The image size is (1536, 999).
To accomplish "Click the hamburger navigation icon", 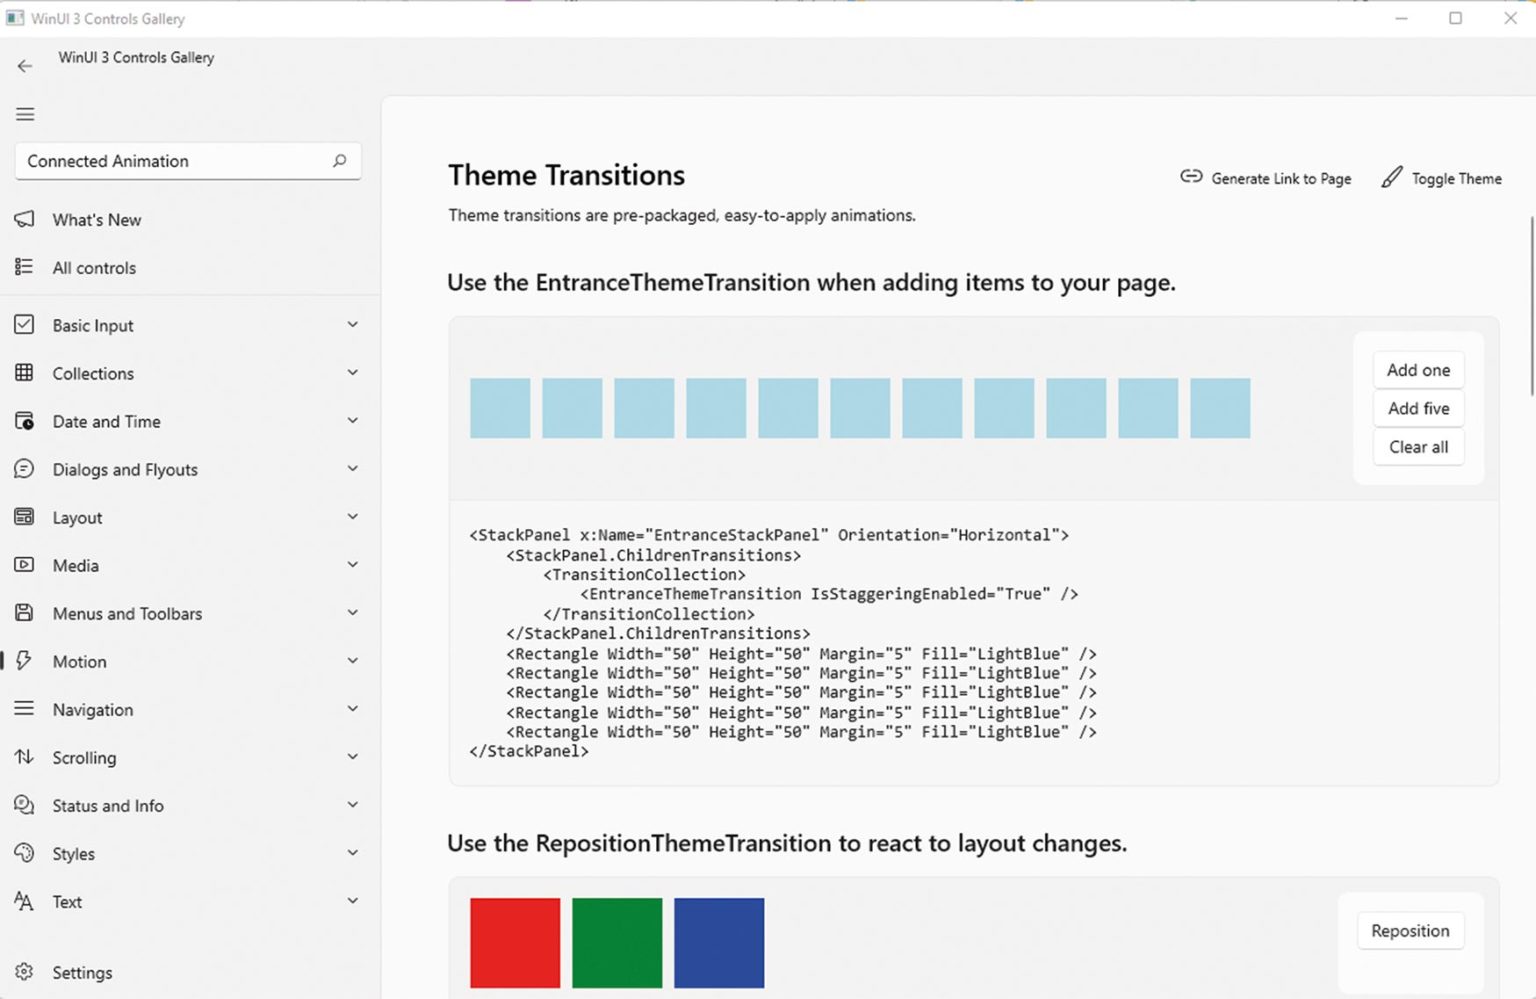I will 25,114.
